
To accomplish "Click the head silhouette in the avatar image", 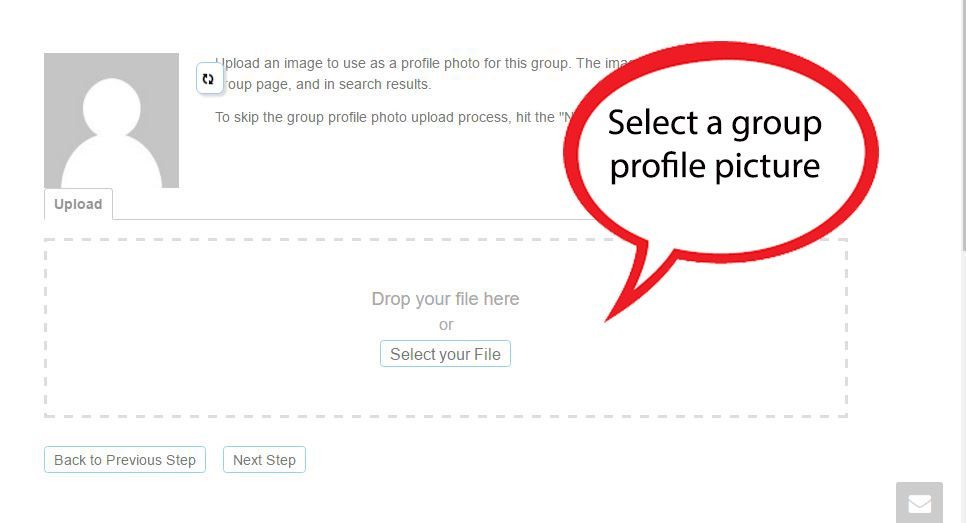I will pyautogui.click(x=112, y=107).
